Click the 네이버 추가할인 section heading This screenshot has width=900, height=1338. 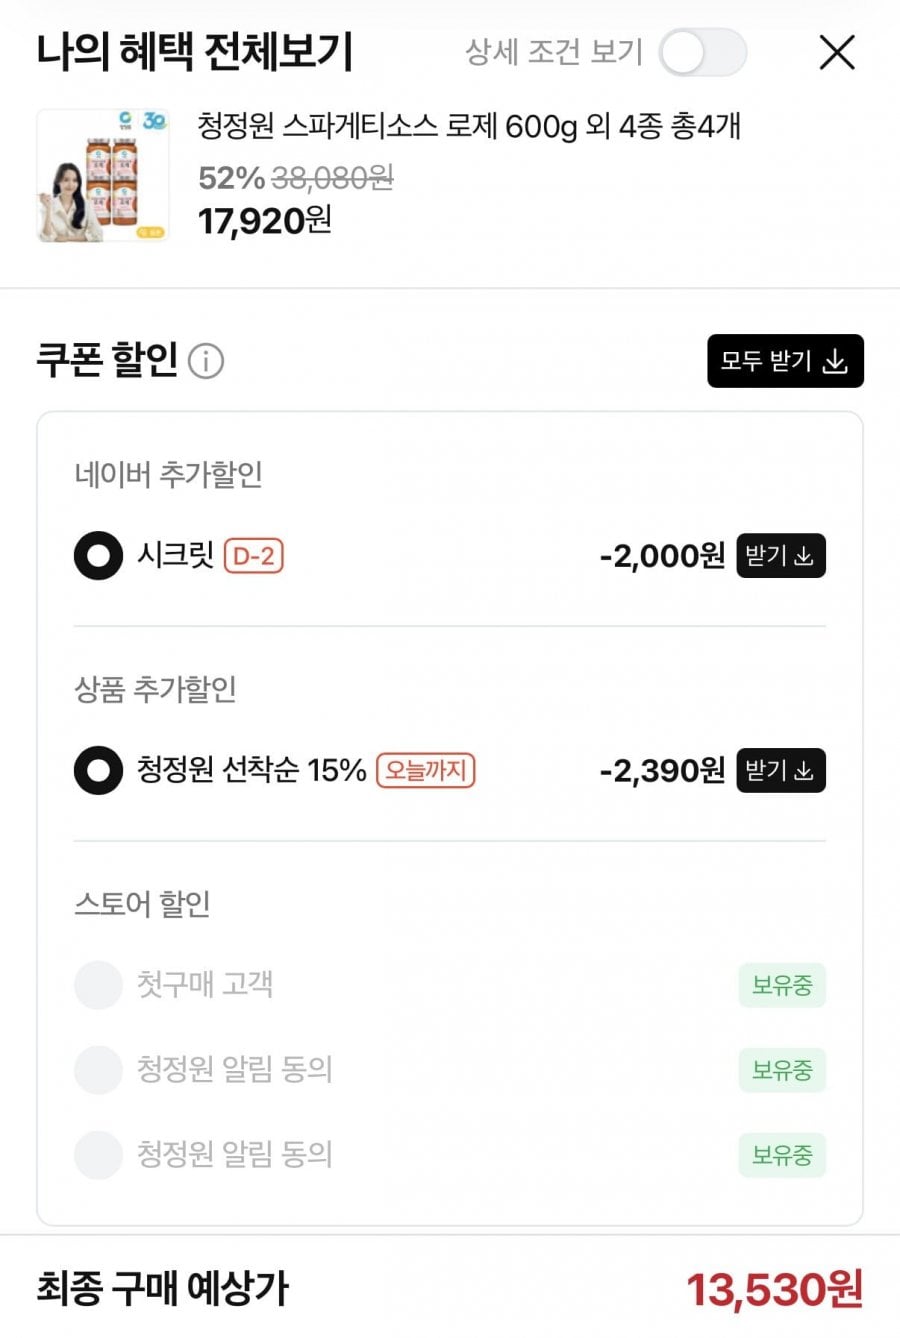tap(168, 474)
